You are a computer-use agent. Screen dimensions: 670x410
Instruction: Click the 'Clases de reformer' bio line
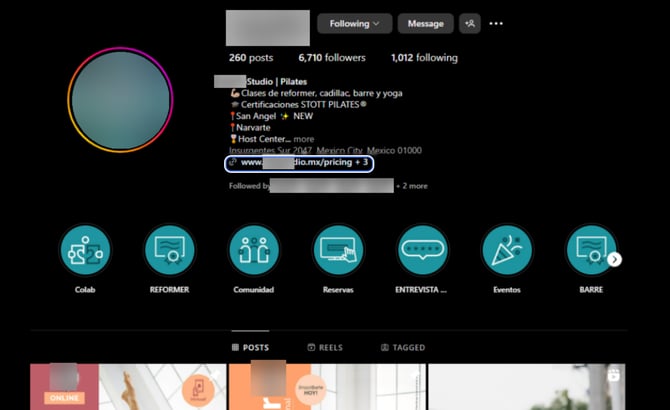point(316,93)
